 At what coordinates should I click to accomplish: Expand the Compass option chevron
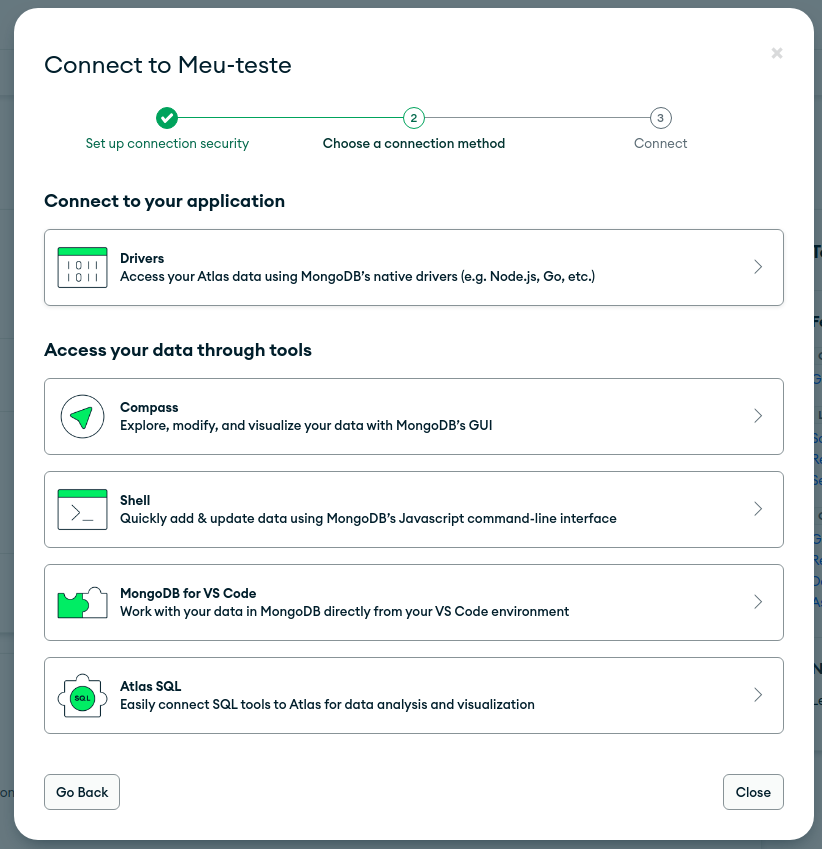(x=758, y=416)
